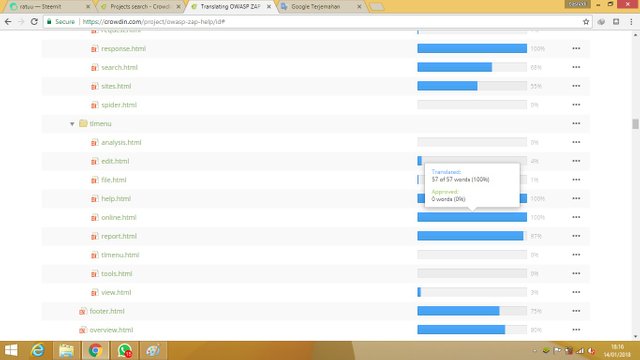Open the file.html file
Screen dimensions: 640x360
click(113, 180)
